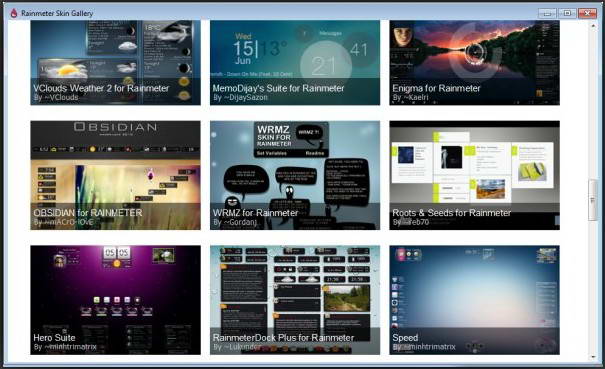Open Roots & Seeds for Rainmeter thumbnail
The image size is (605, 369).
pos(474,175)
